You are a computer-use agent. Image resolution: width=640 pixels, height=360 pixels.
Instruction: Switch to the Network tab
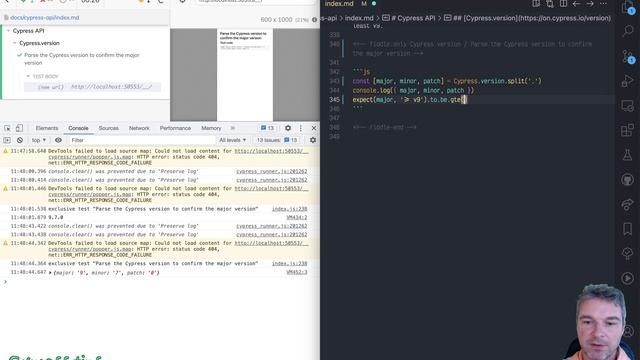coord(139,128)
